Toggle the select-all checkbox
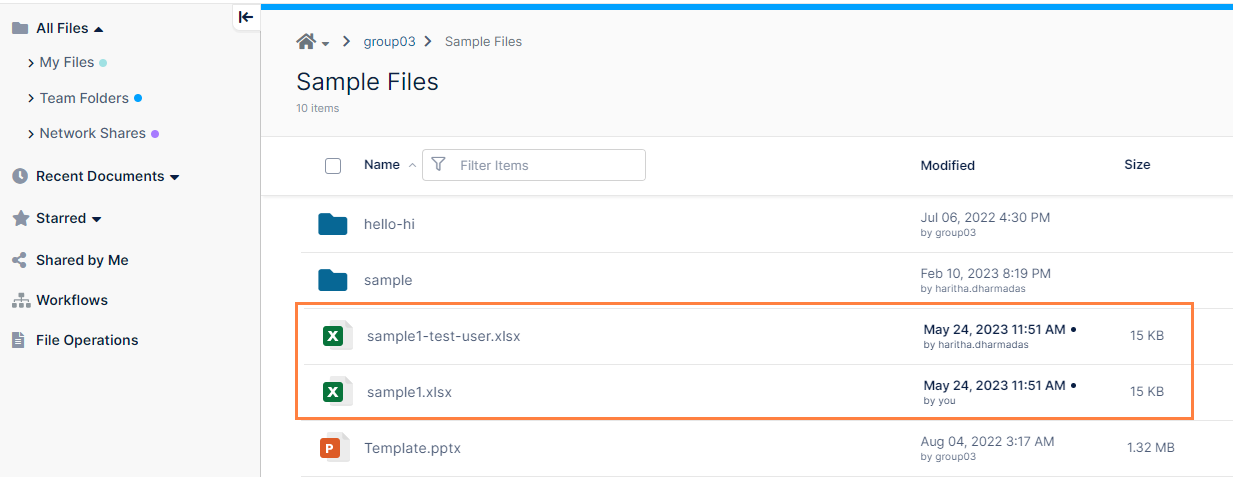 pyautogui.click(x=333, y=166)
